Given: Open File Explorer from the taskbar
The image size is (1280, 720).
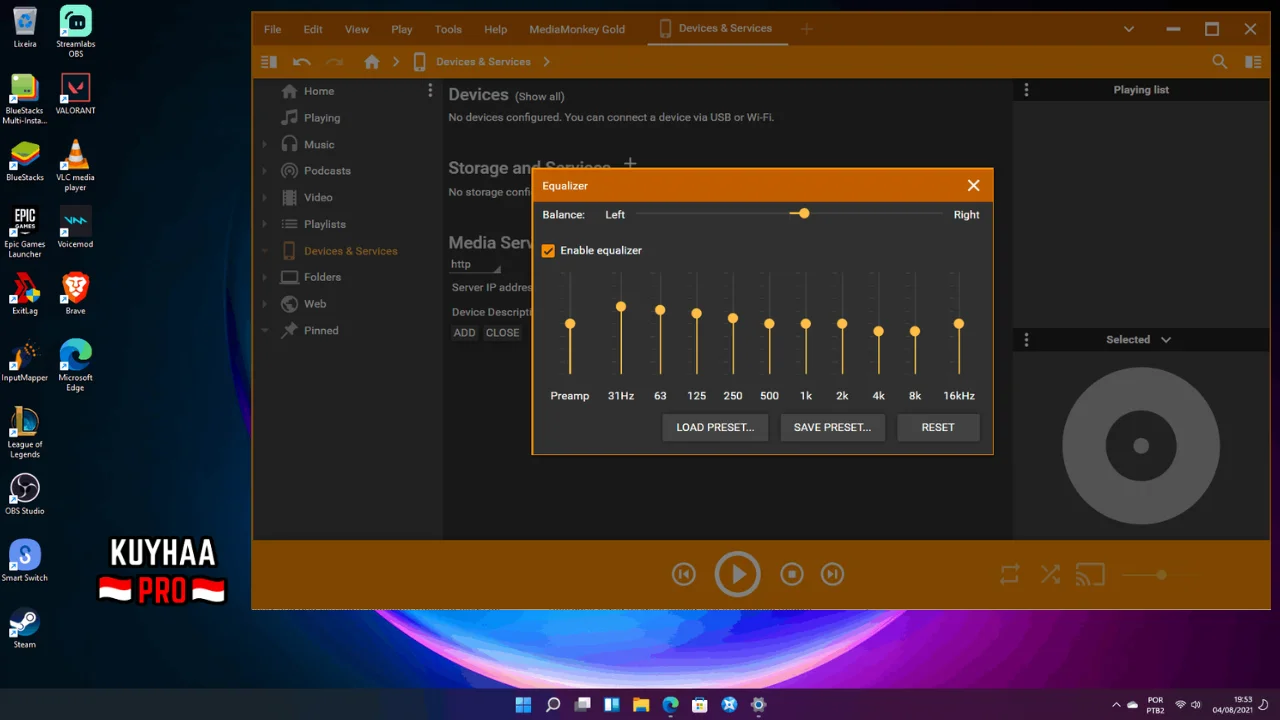Looking at the screenshot, I should 641,705.
